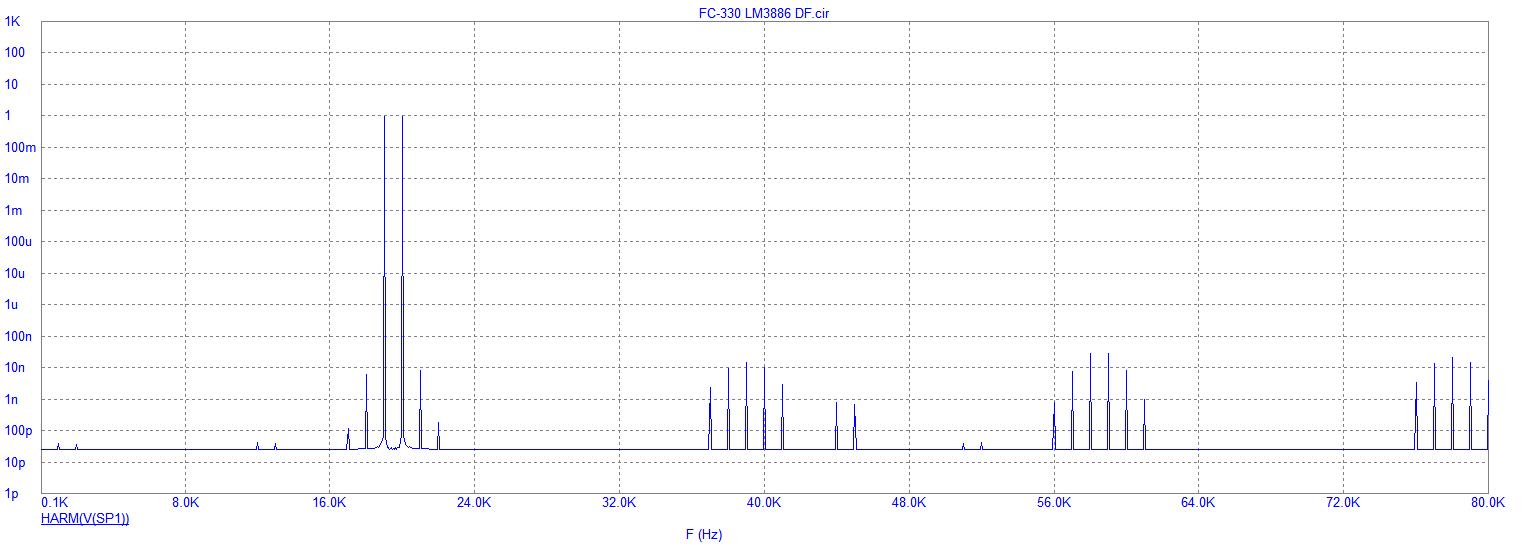Click the 100m vertical axis label
The width and height of the screenshot is (1523, 555).
tap(21, 147)
